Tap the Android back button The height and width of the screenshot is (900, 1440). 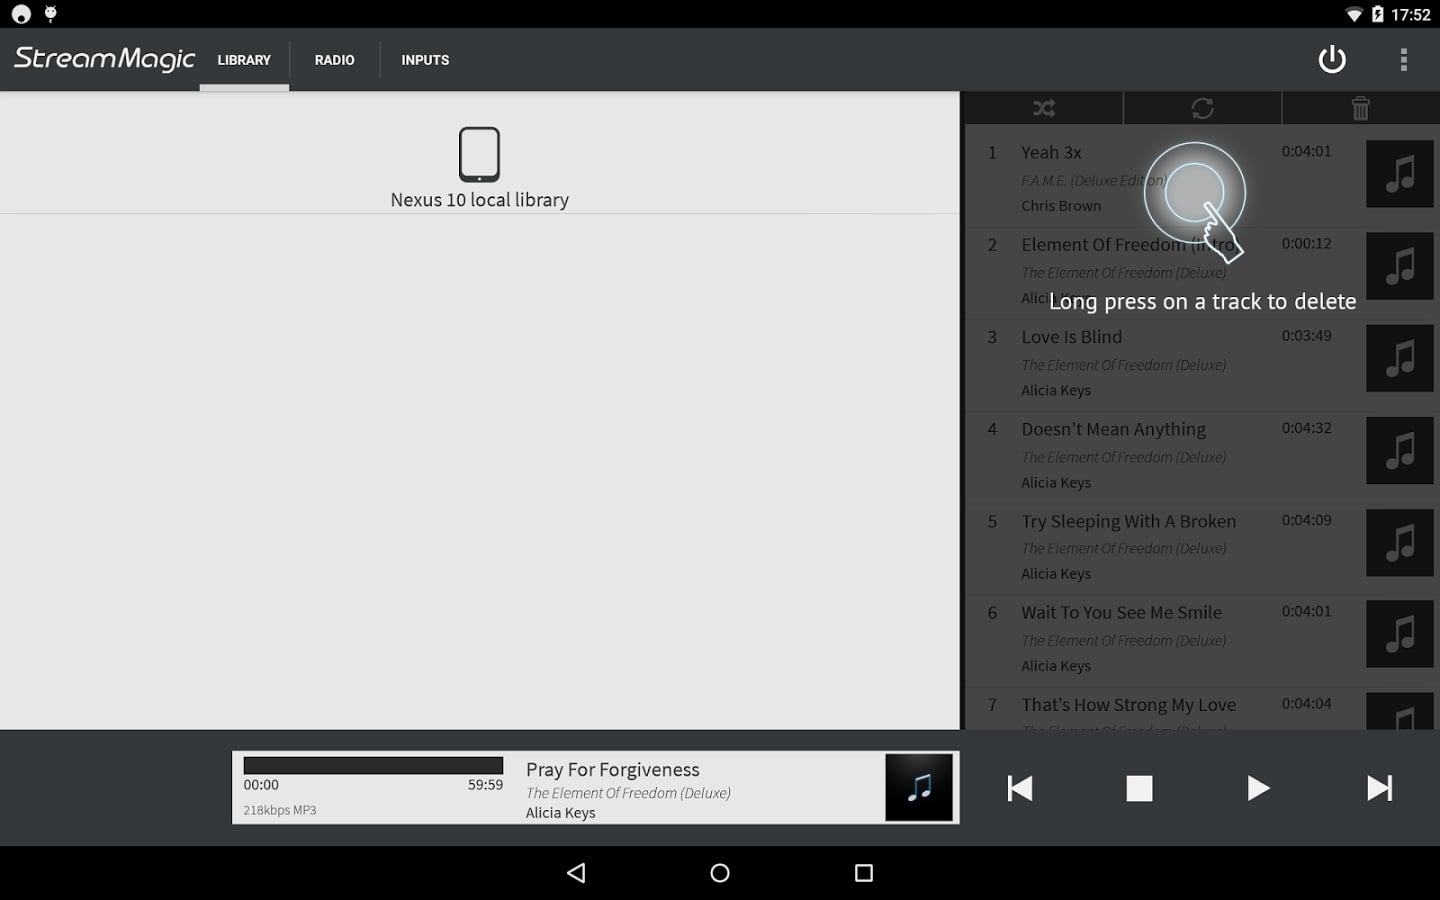click(x=576, y=873)
